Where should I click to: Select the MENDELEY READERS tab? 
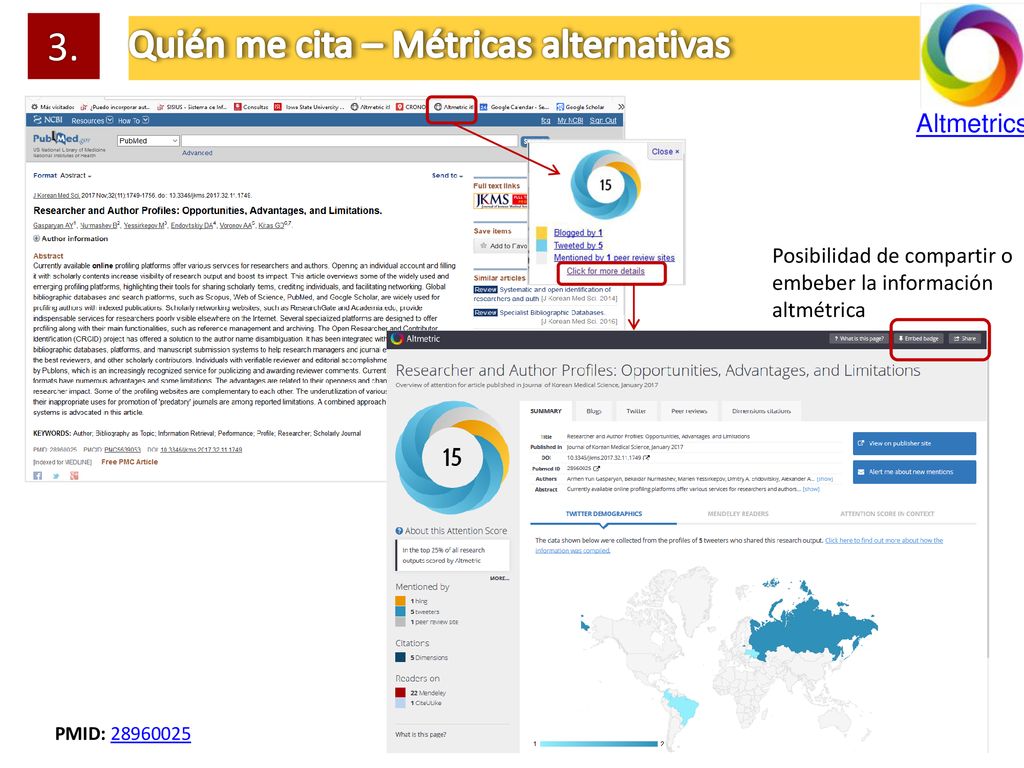(738, 514)
